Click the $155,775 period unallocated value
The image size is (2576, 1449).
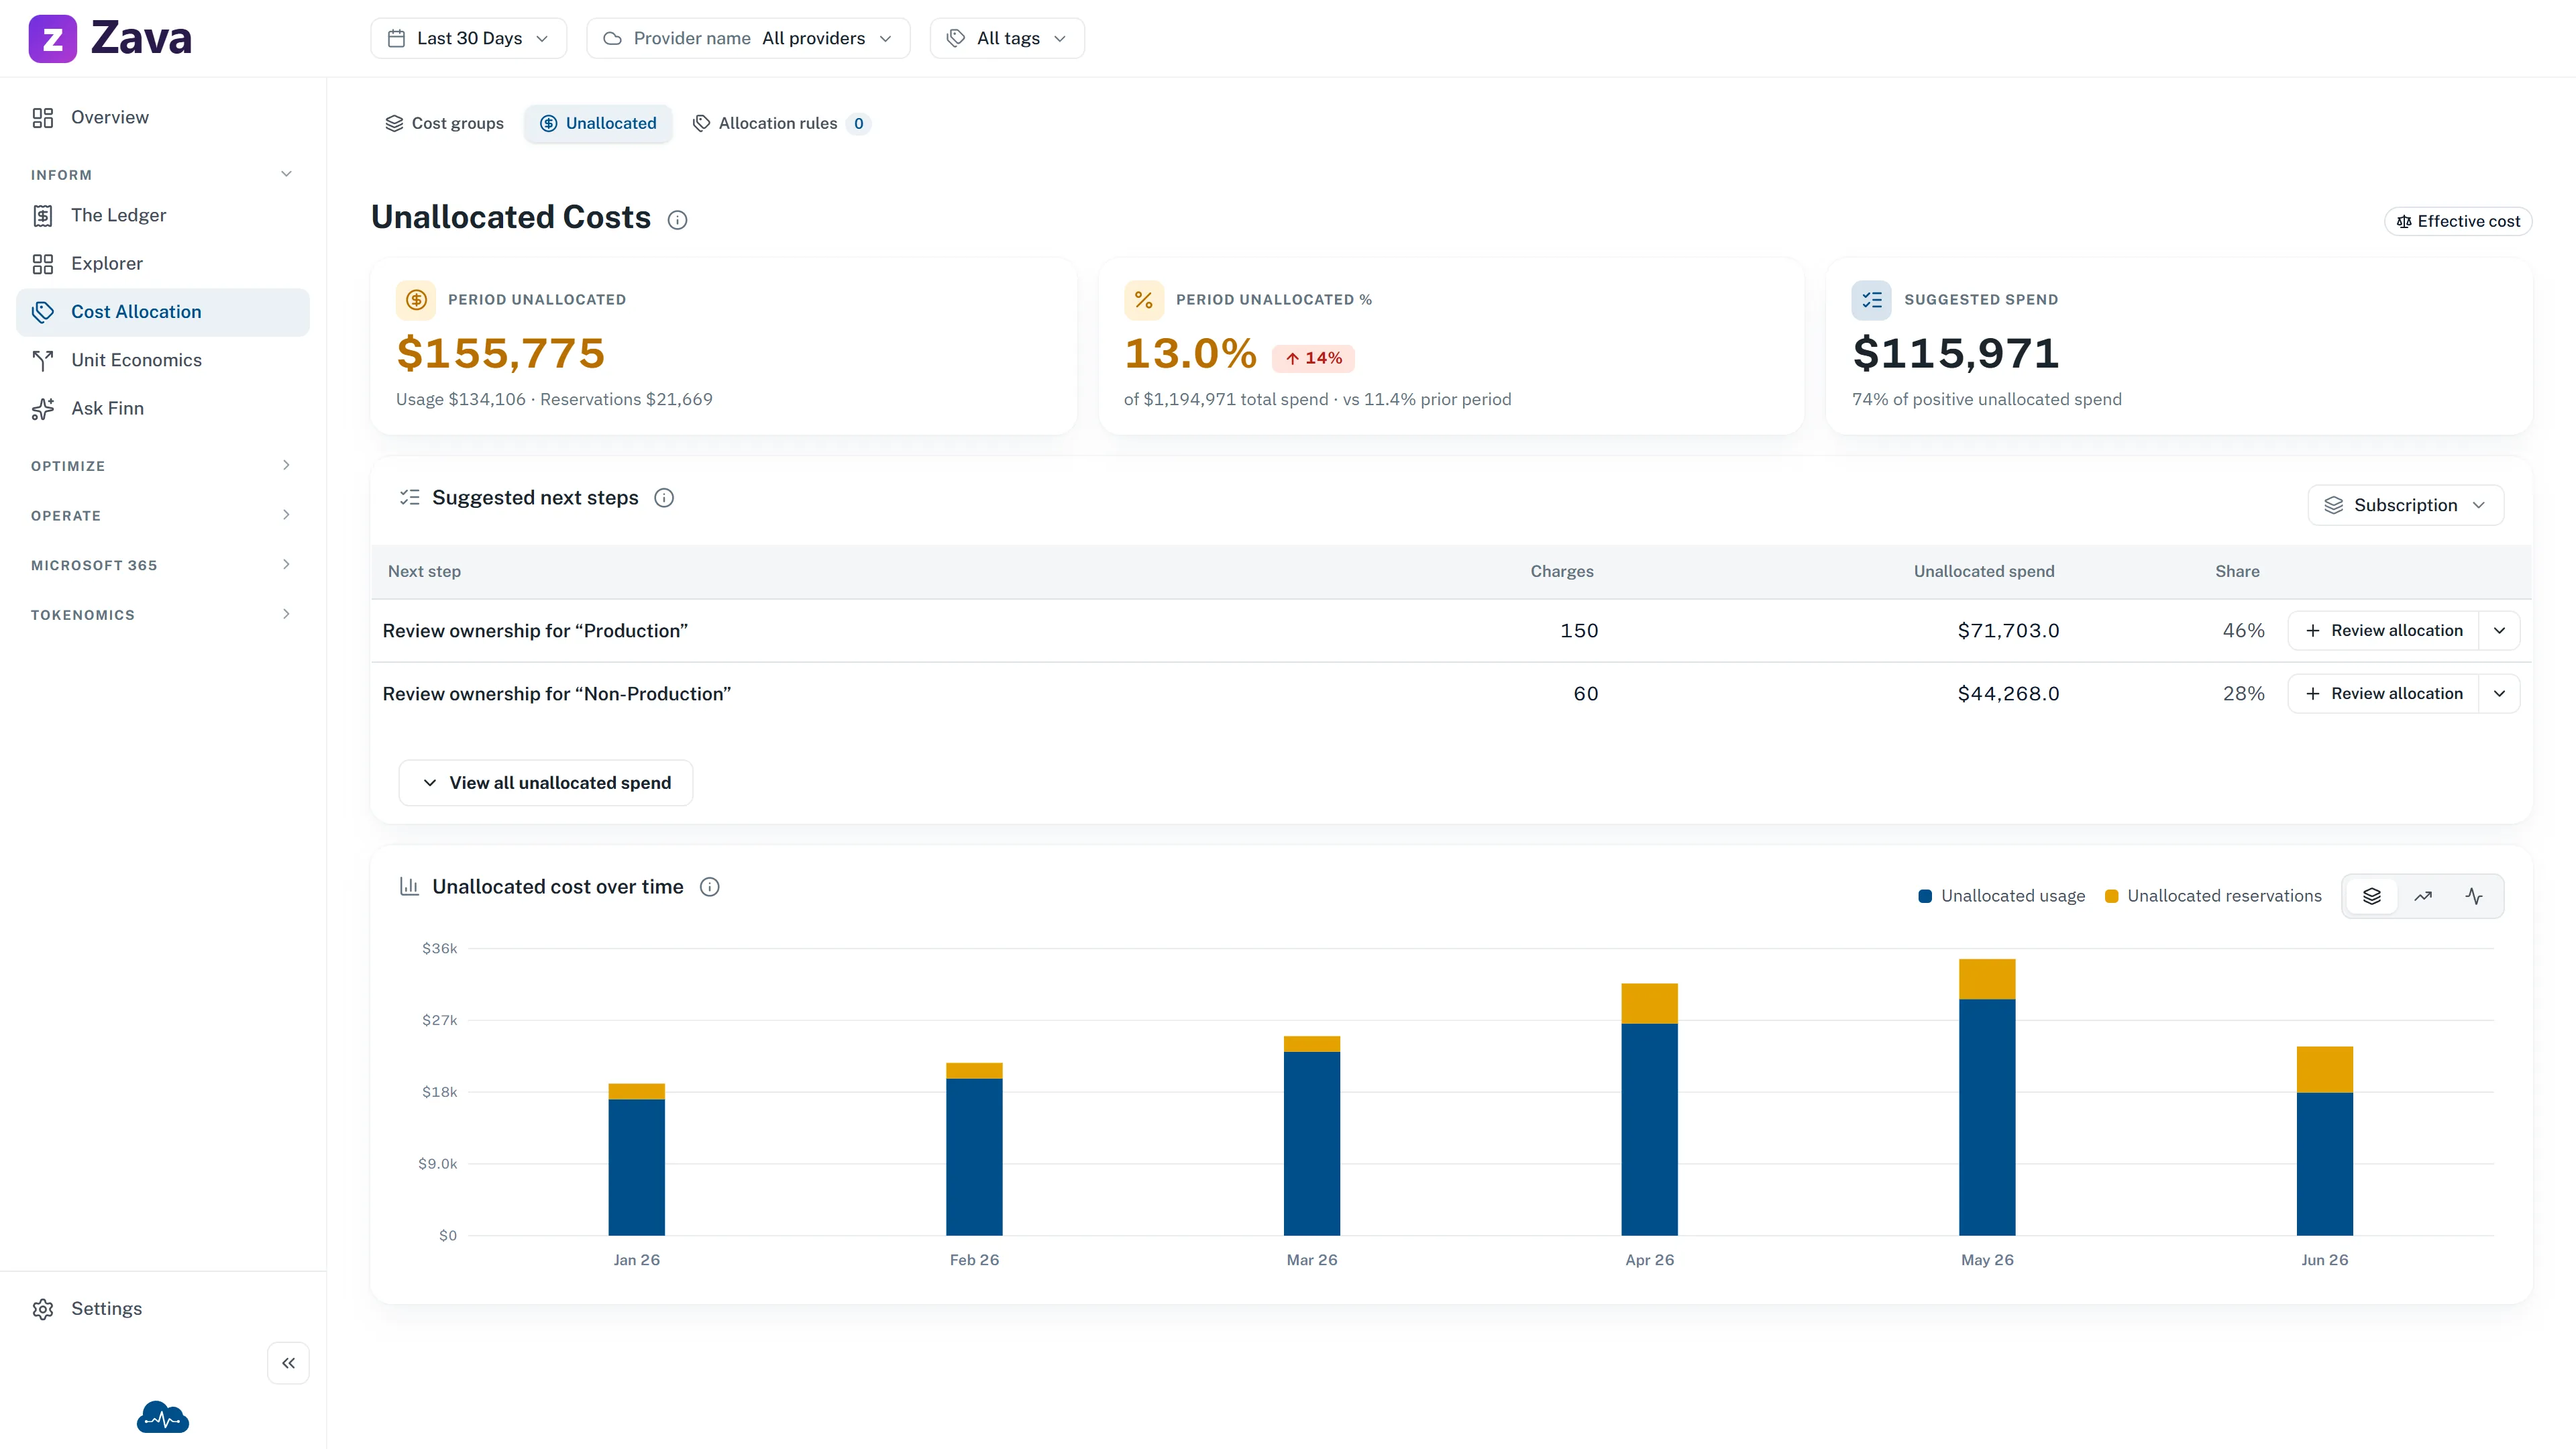[501, 353]
